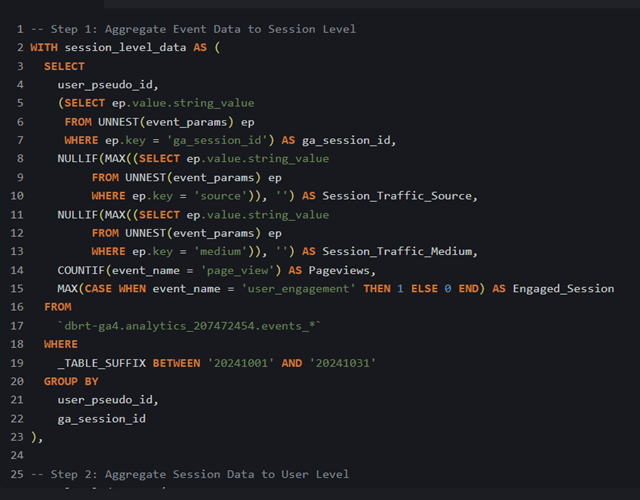The height and width of the screenshot is (500, 640).
Task: Click 'session_level_data' on line 2
Action: tap(125, 47)
